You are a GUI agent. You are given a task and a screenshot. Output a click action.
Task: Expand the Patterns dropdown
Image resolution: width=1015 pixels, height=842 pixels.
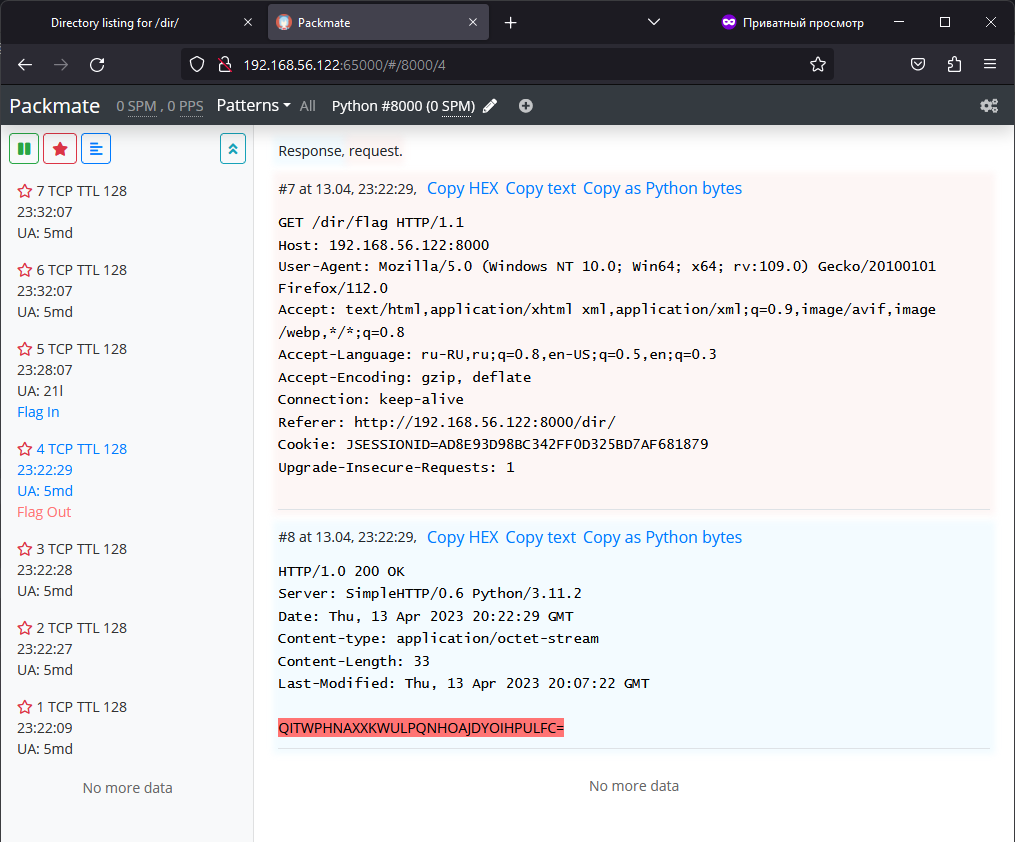[x=253, y=106]
